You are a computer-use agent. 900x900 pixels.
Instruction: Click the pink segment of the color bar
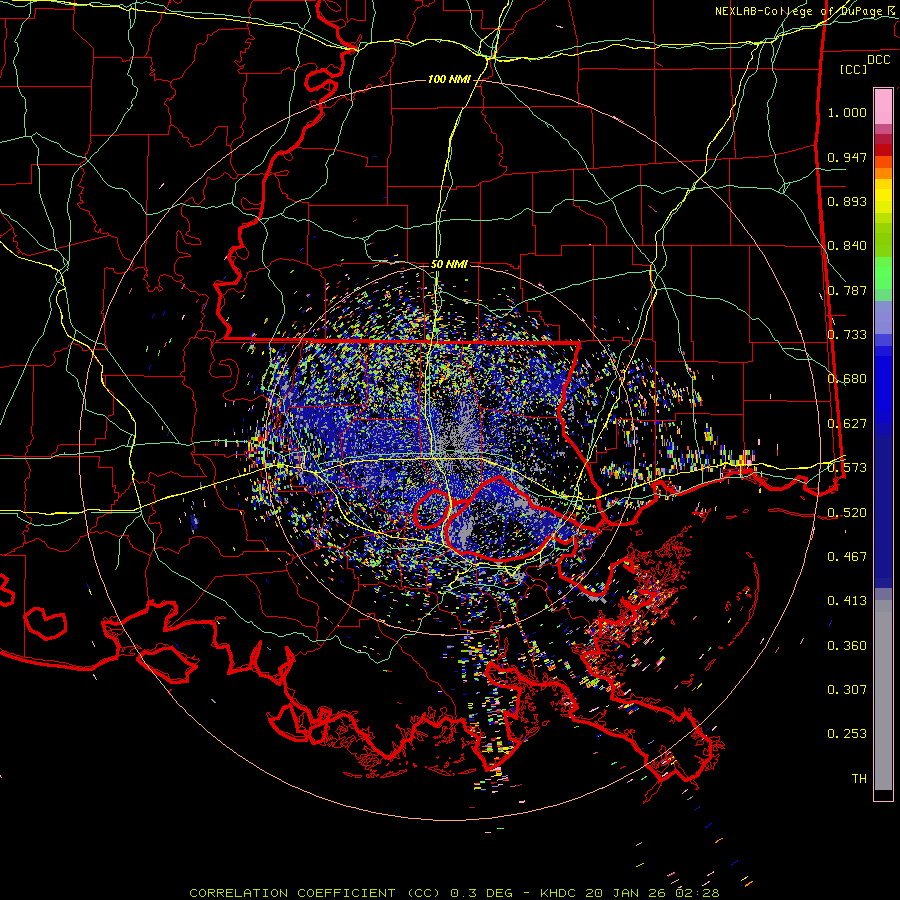[x=883, y=107]
